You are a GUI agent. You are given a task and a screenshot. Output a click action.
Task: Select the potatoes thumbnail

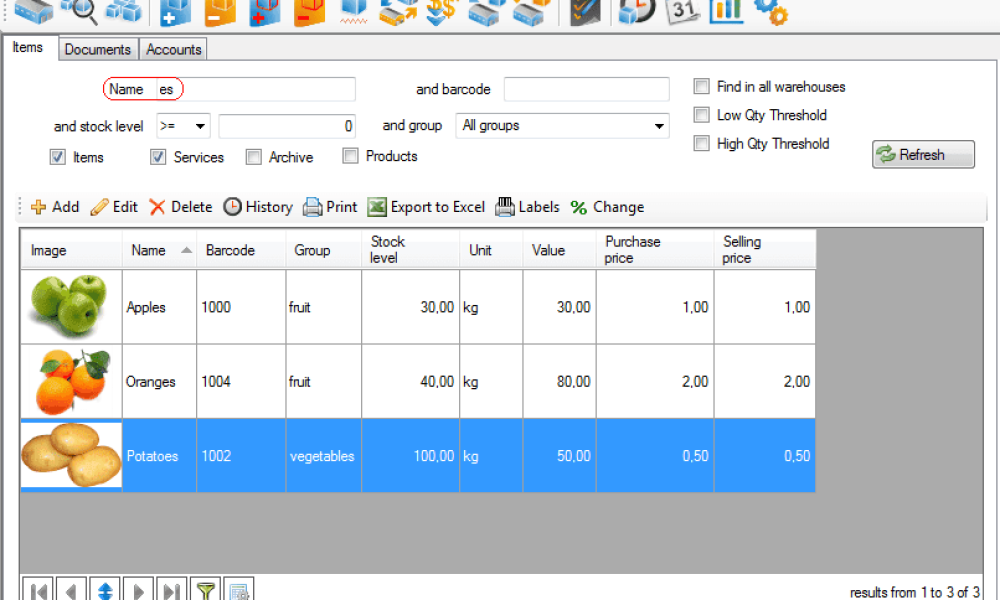click(x=71, y=455)
